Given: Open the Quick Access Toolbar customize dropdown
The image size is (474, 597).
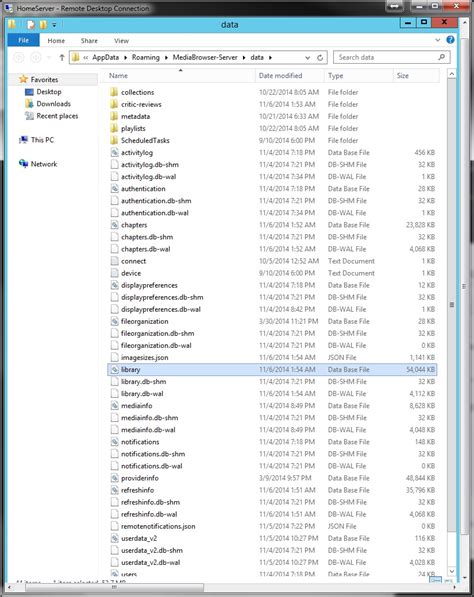Looking at the screenshot, I should (x=54, y=25).
